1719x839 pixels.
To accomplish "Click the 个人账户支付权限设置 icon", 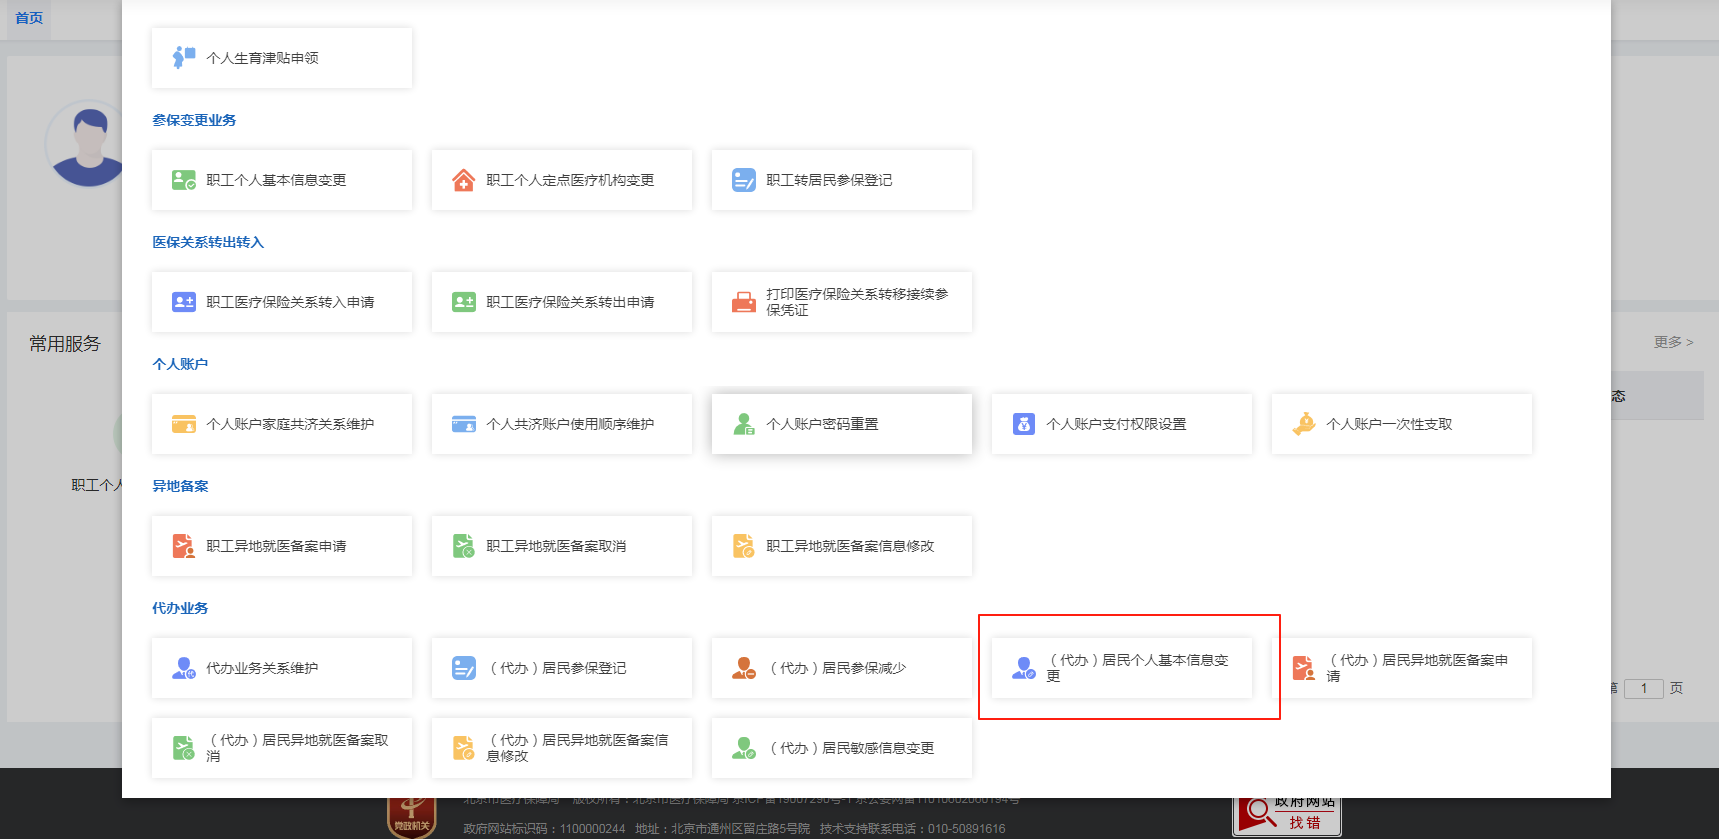I will coord(1024,423).
